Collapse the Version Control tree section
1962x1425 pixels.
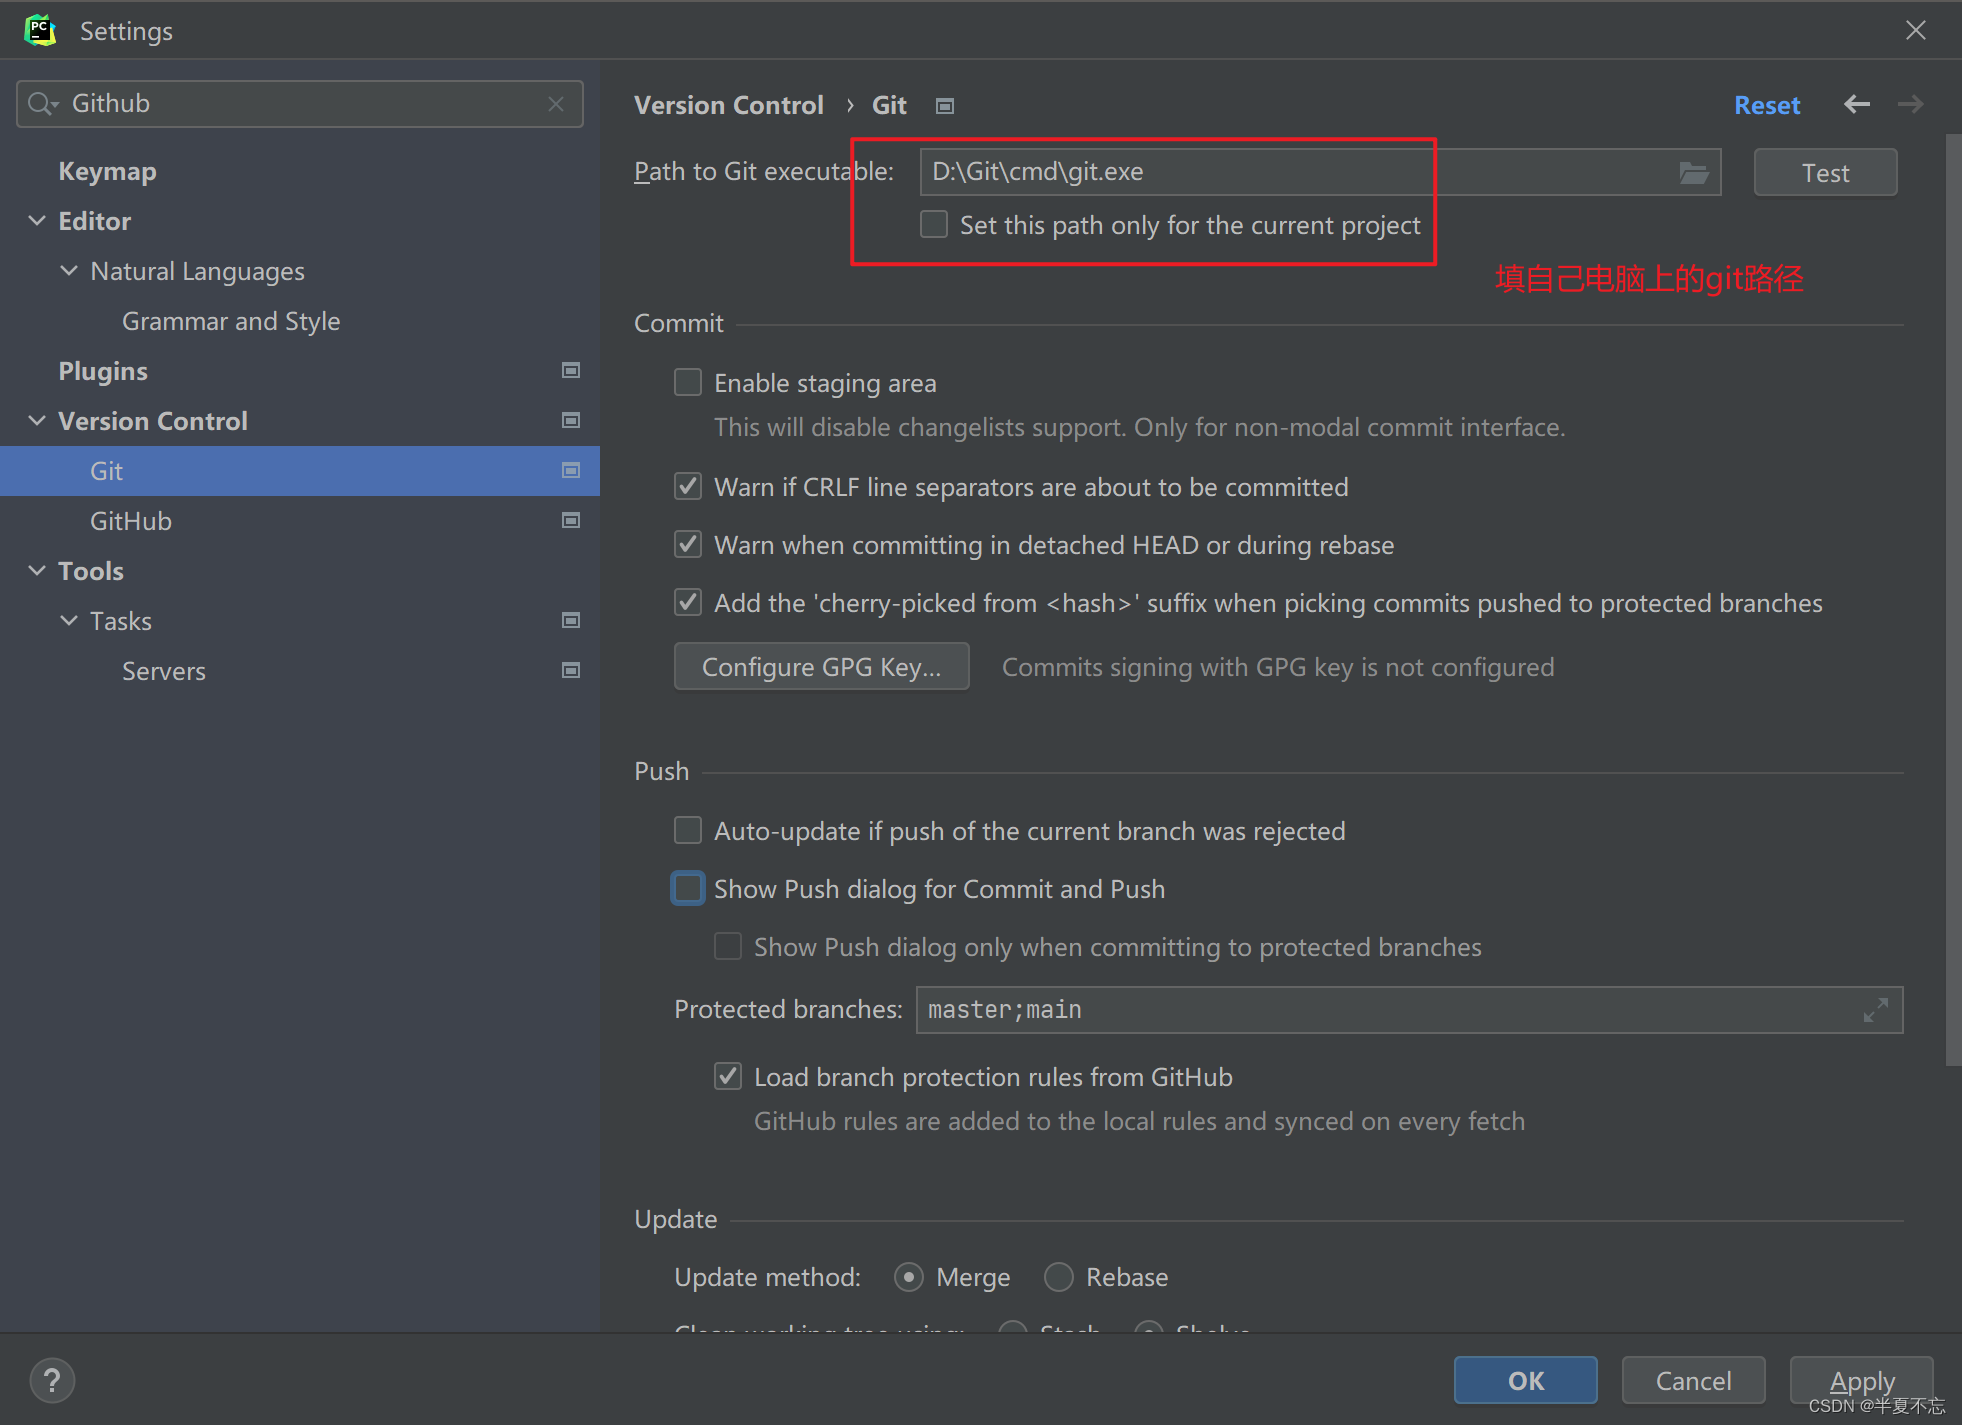37,420
